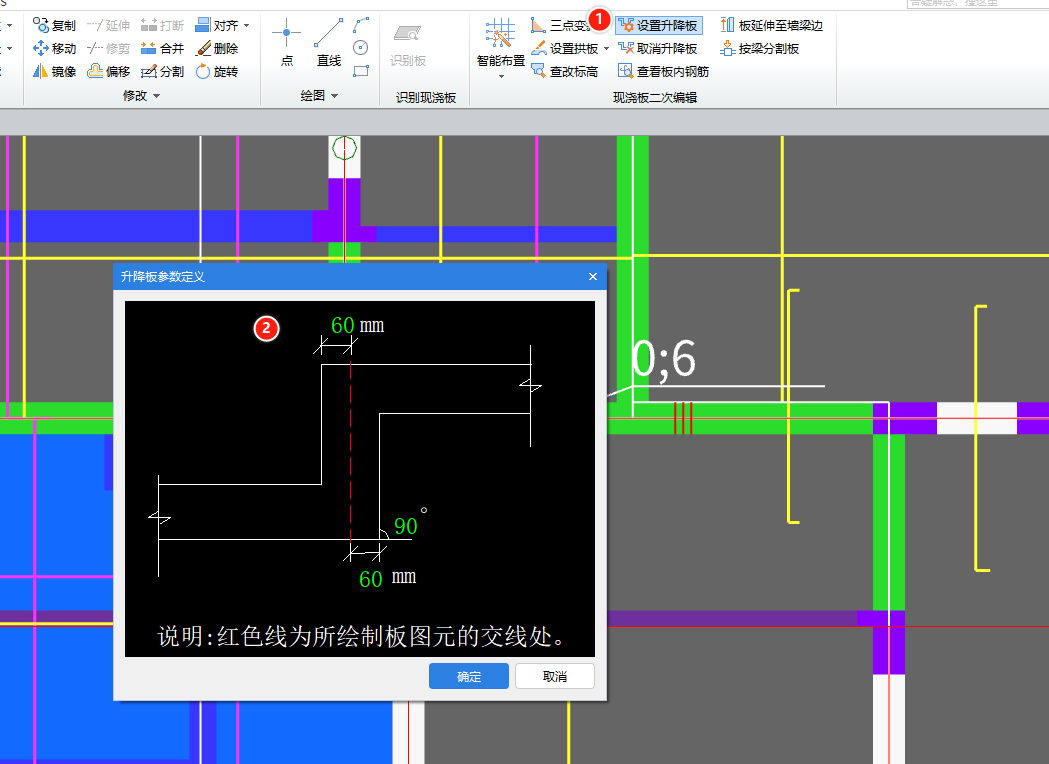This screenshot has width=1049, height=764.
Task: Click the 对齐 align tool
Action: click(217, 25)
